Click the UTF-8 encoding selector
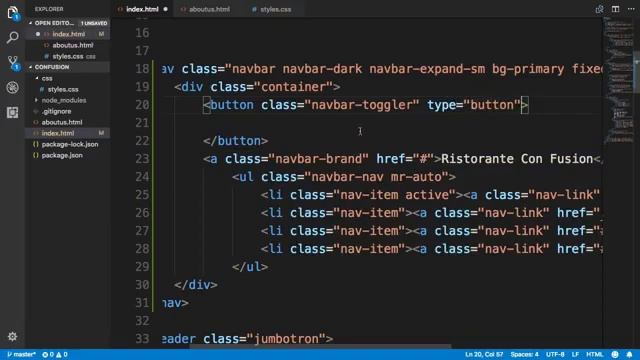 coord(555,354)
